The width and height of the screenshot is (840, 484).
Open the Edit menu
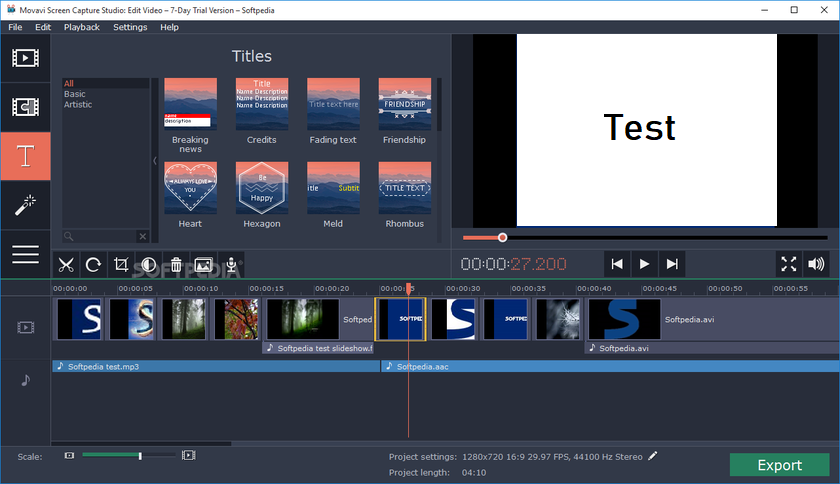click(x=43, y=27)
